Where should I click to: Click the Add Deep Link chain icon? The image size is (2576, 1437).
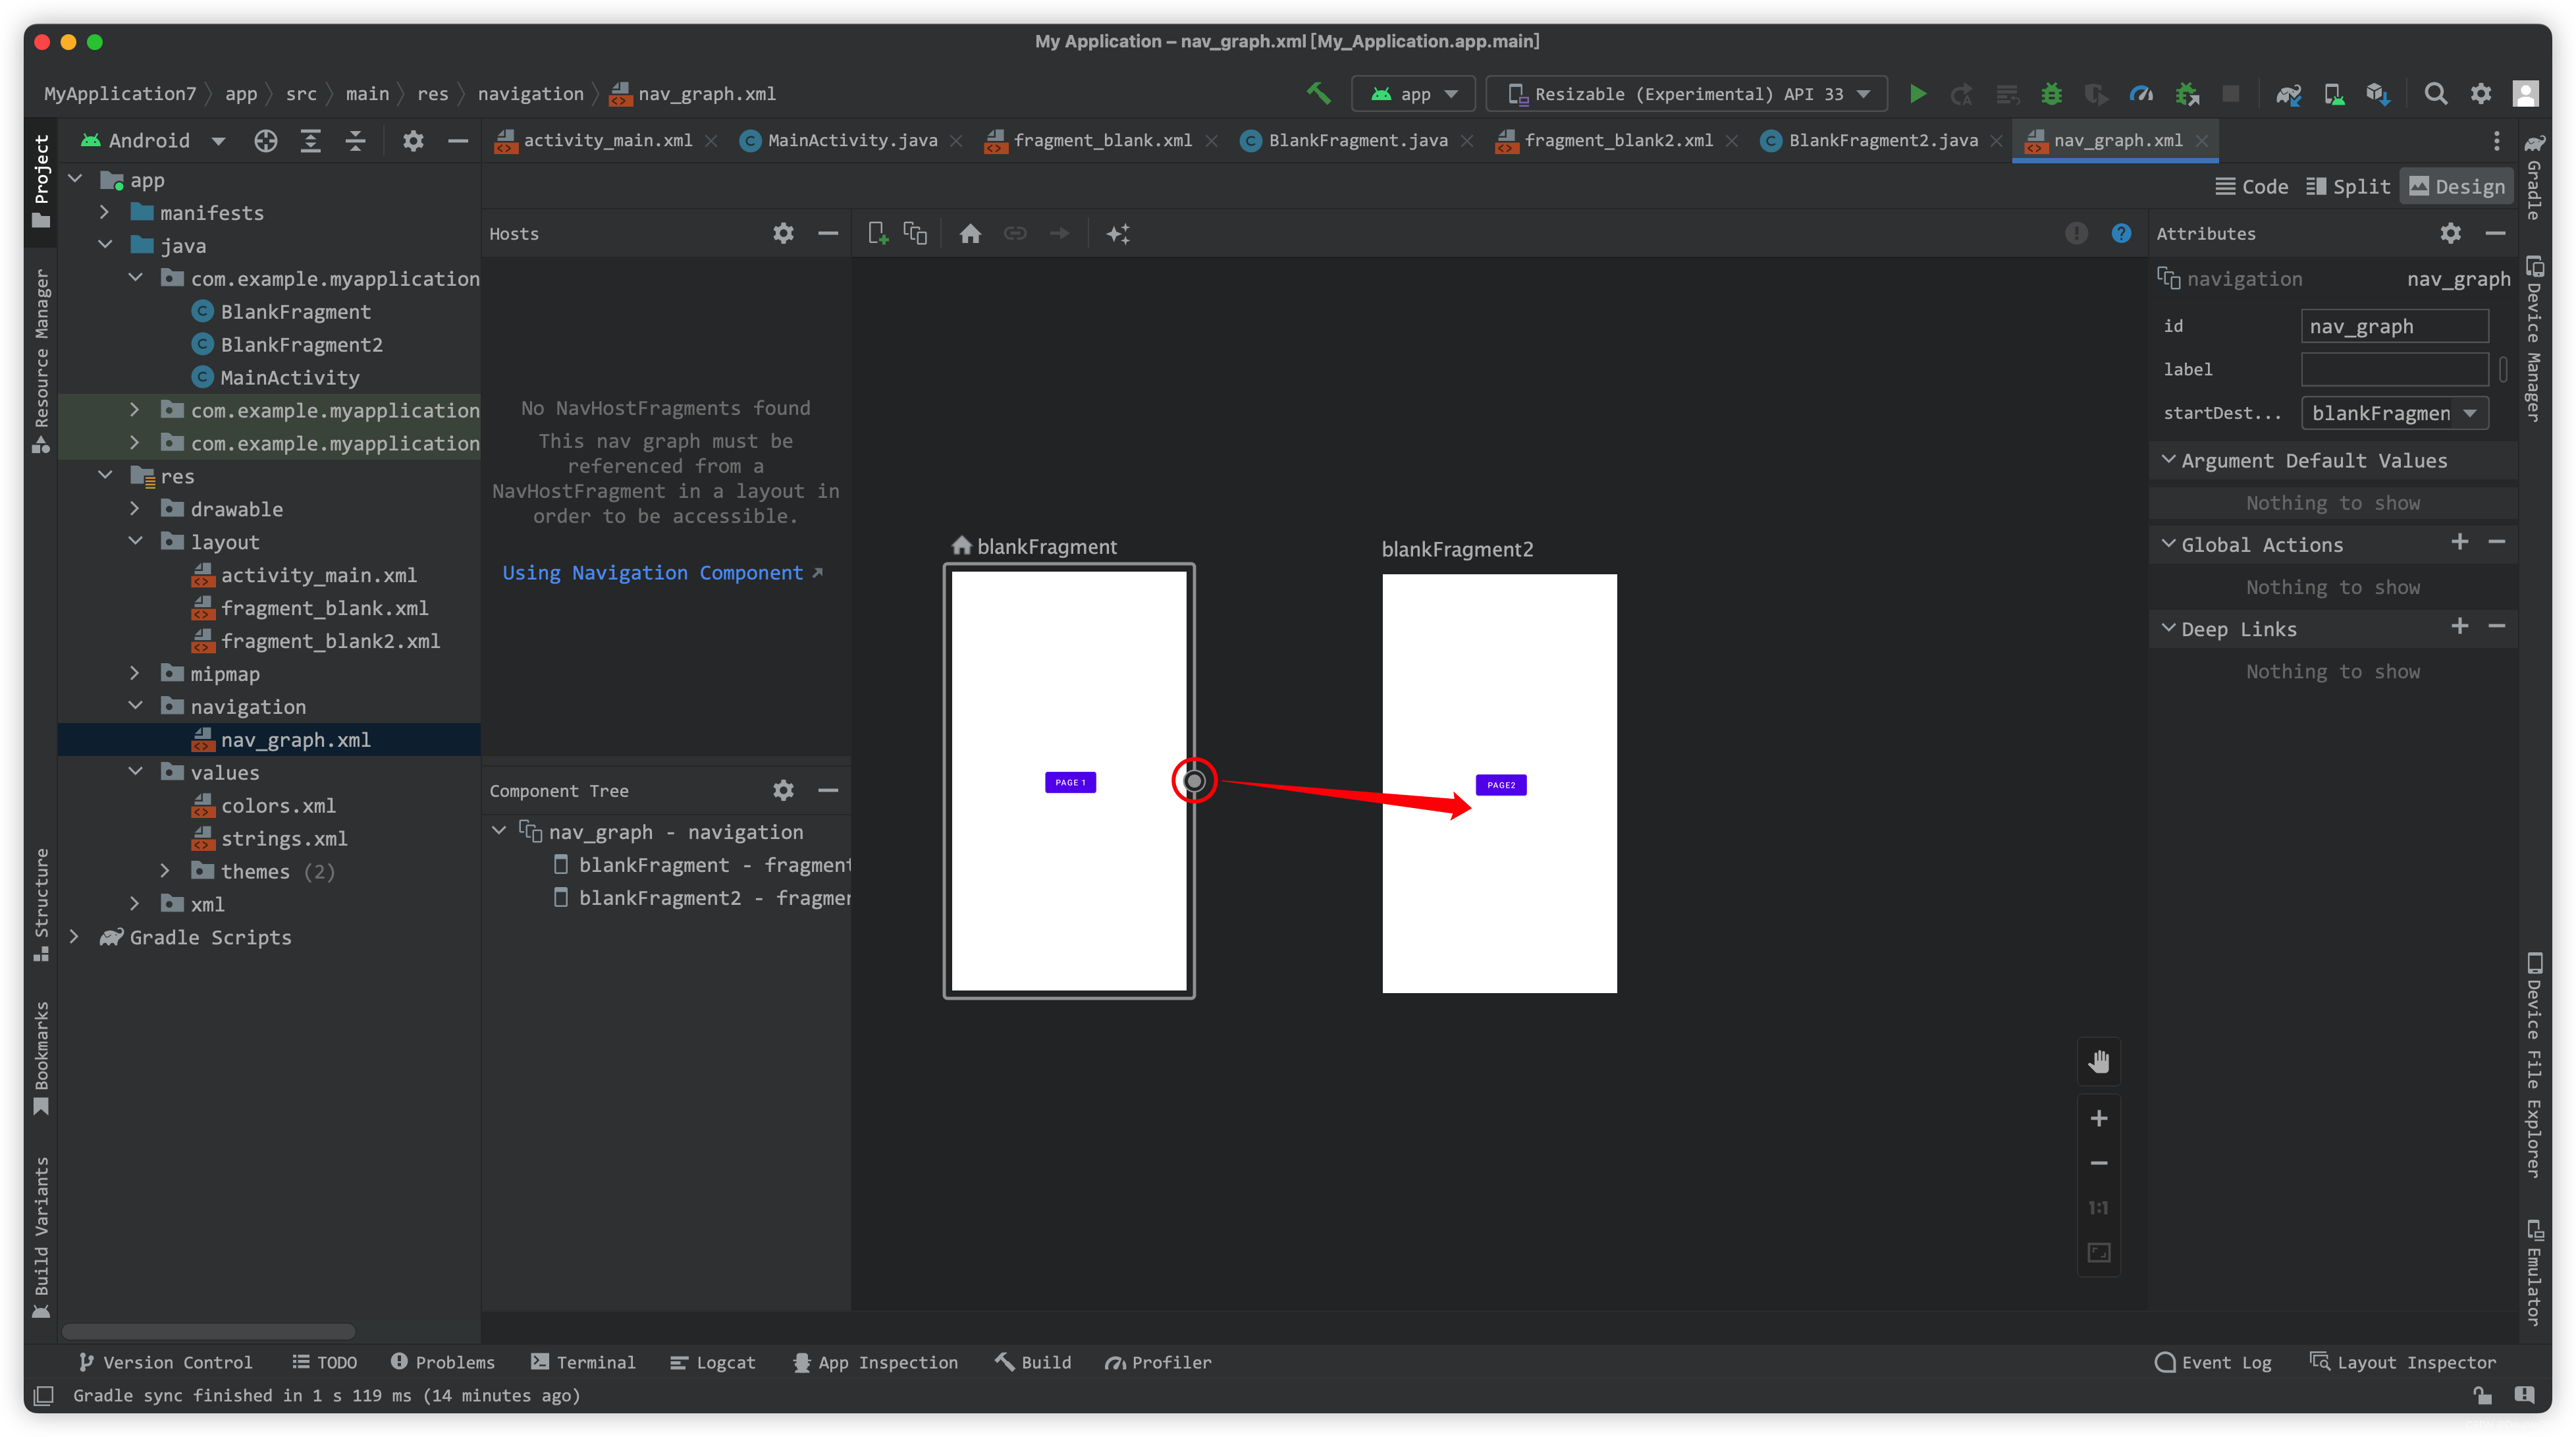click(1015, 233)
